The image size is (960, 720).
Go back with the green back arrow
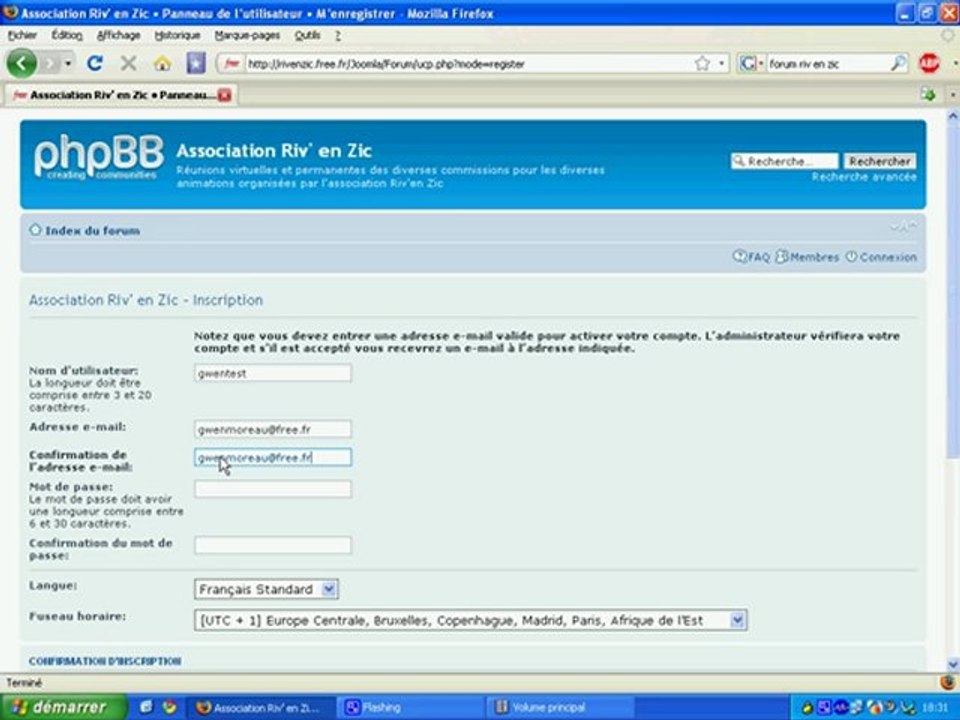22,63
